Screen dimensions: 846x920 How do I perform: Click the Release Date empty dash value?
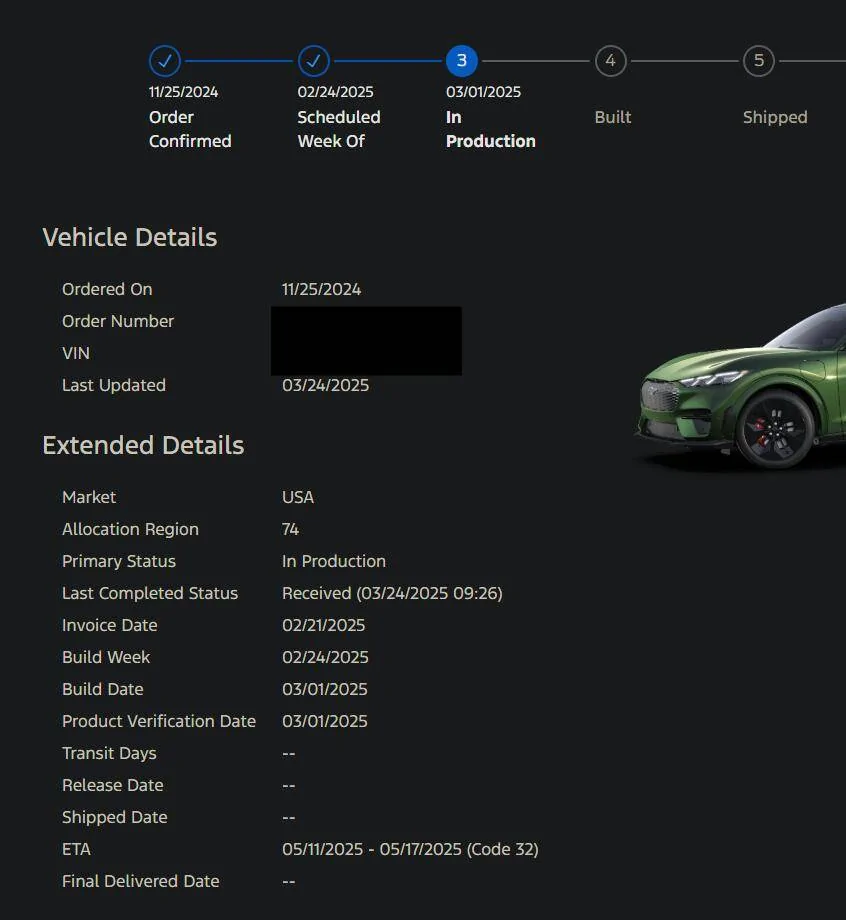(289, 786)
